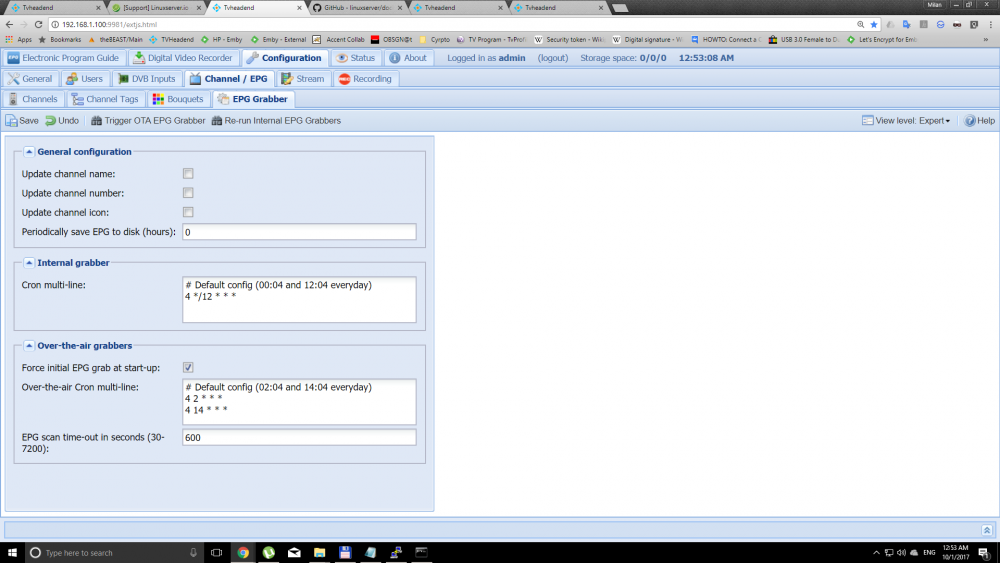1000x563 pixels.
Task: Click the Periodically save EPG to disk field
Action: pos(299,232)
